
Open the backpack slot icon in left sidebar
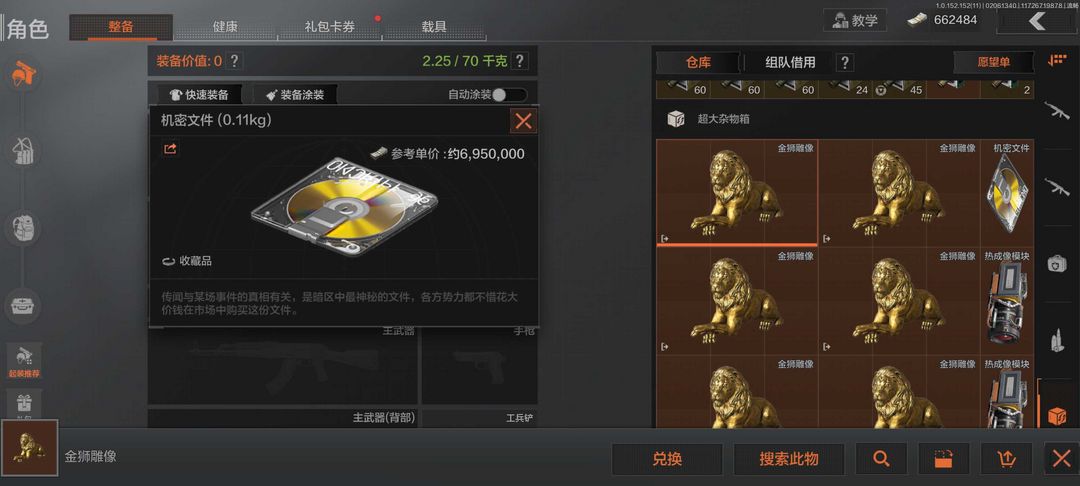coord(23,227)
